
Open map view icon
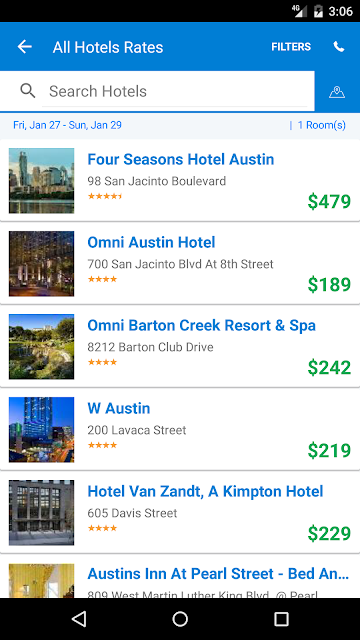[x=337, y=92]
